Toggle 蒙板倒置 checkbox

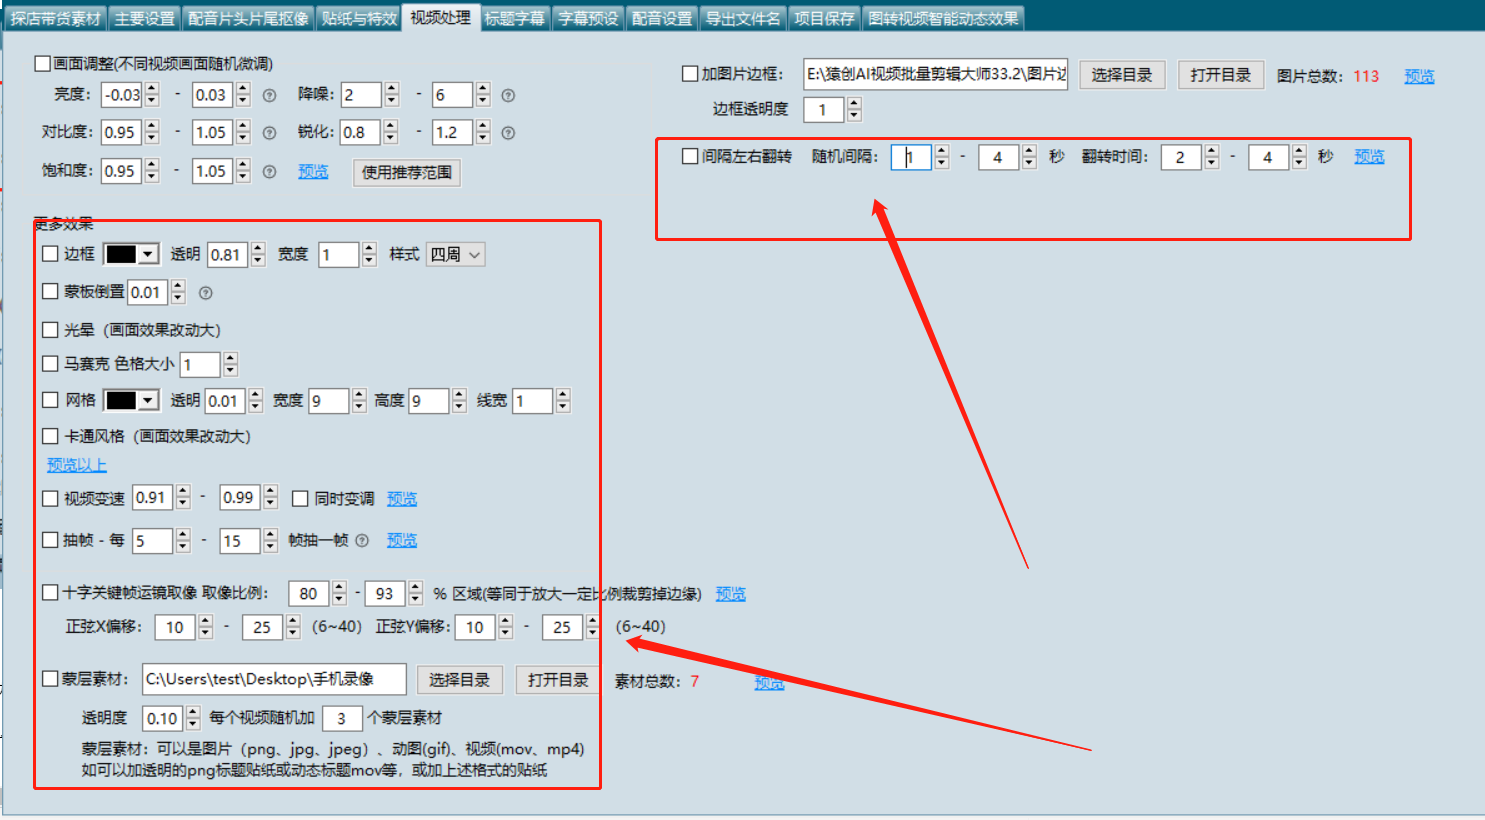pos(50,291)
